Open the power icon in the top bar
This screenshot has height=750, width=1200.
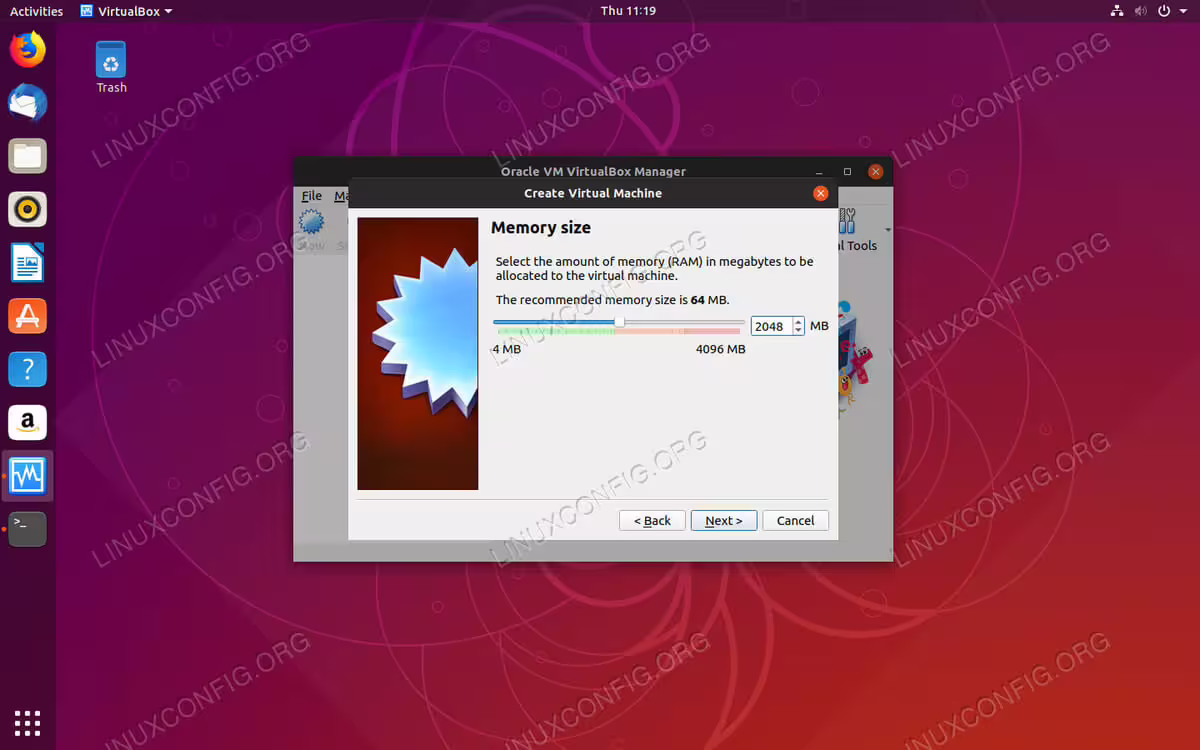(1164, 11)
